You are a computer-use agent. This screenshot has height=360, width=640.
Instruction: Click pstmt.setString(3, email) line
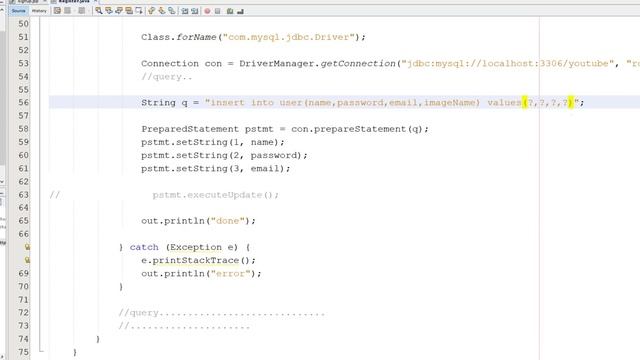tap(216, 169)
